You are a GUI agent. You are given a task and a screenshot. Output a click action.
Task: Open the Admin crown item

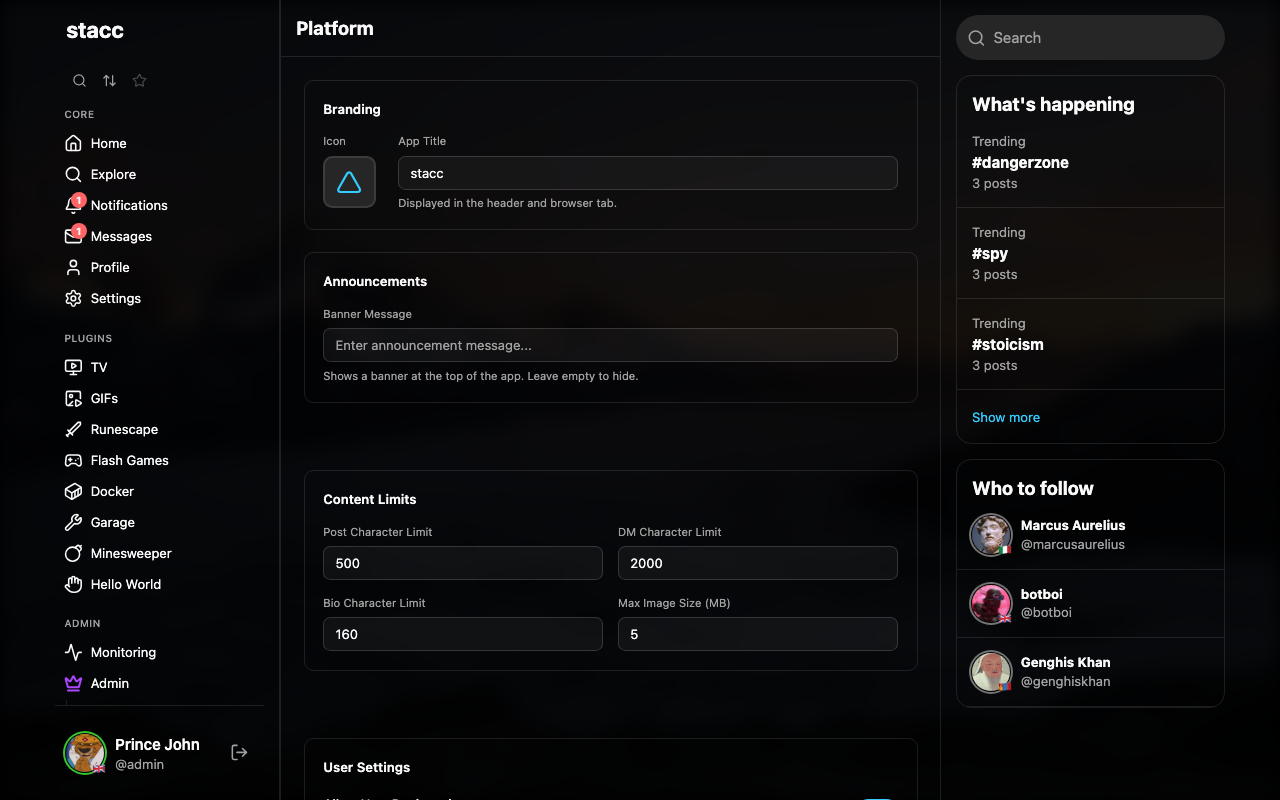click(x=109, y=683)
